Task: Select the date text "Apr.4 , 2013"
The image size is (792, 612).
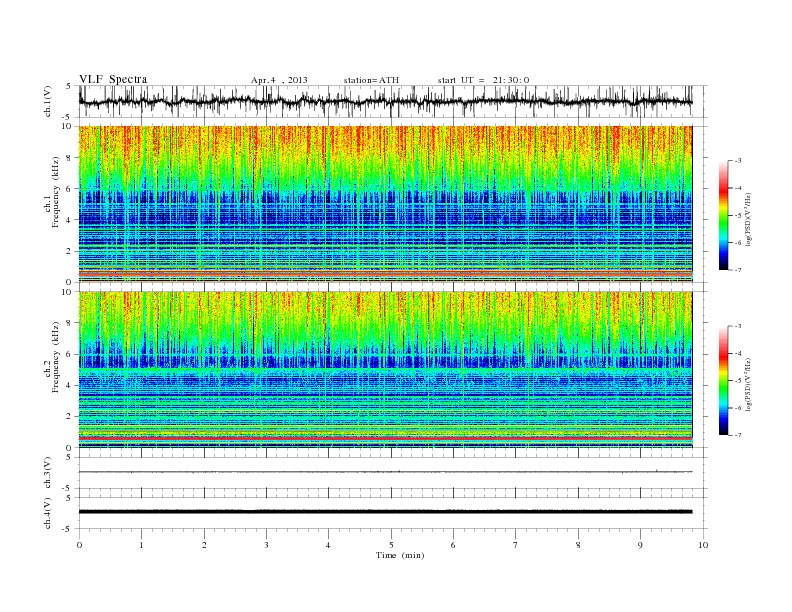Action: 279,80
